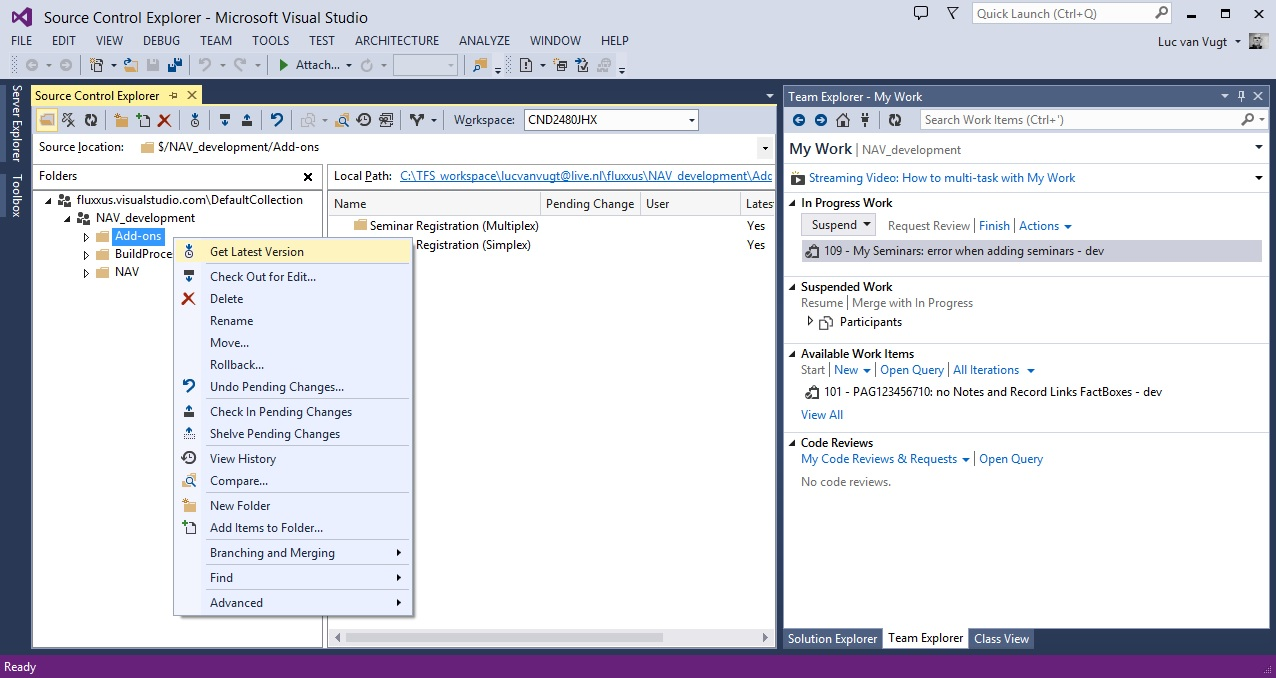Collapse the In Progress Work section

[793, 203]
